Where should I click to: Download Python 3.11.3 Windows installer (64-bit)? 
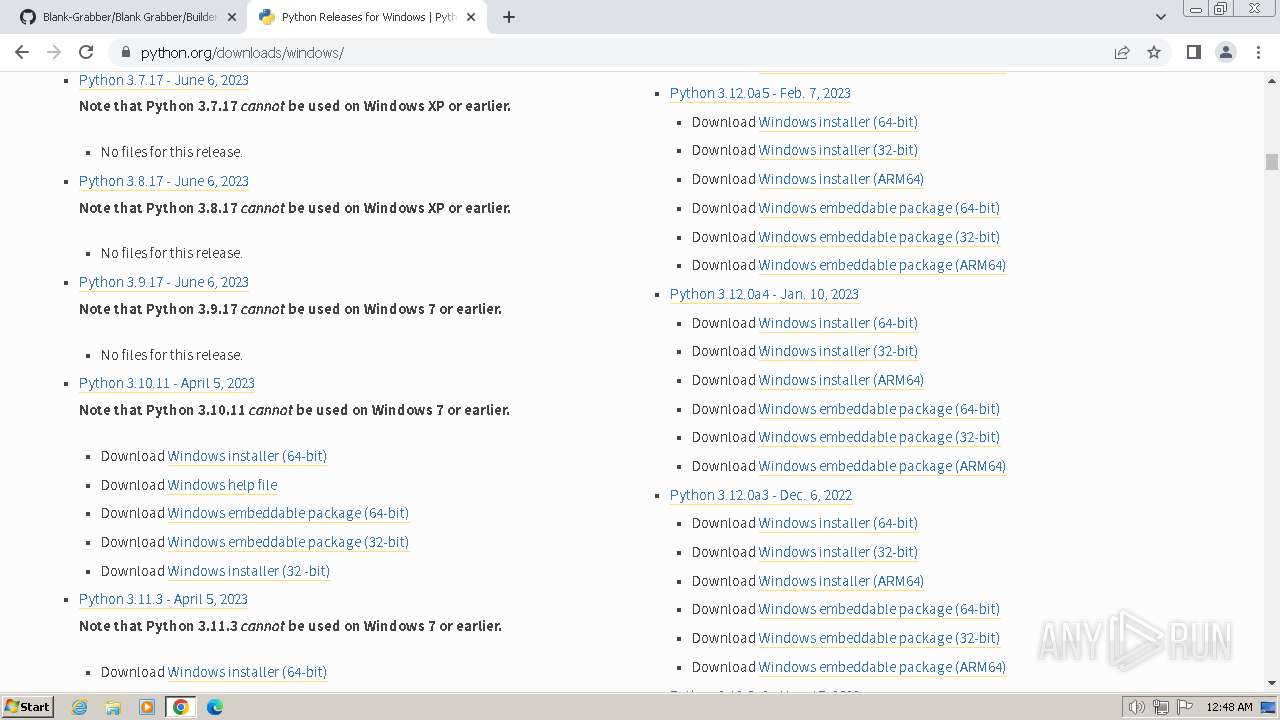(x=247, y=672)
